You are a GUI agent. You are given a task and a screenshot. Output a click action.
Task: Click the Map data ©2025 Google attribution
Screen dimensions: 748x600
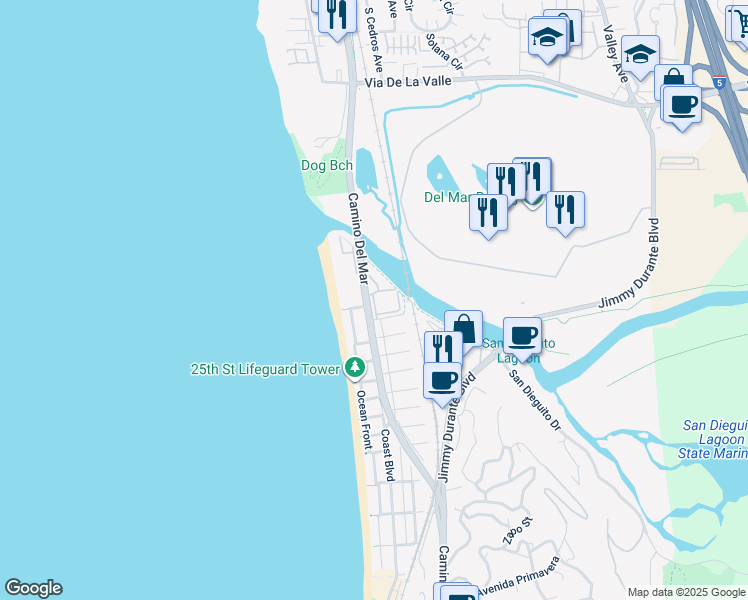[686, 592]
